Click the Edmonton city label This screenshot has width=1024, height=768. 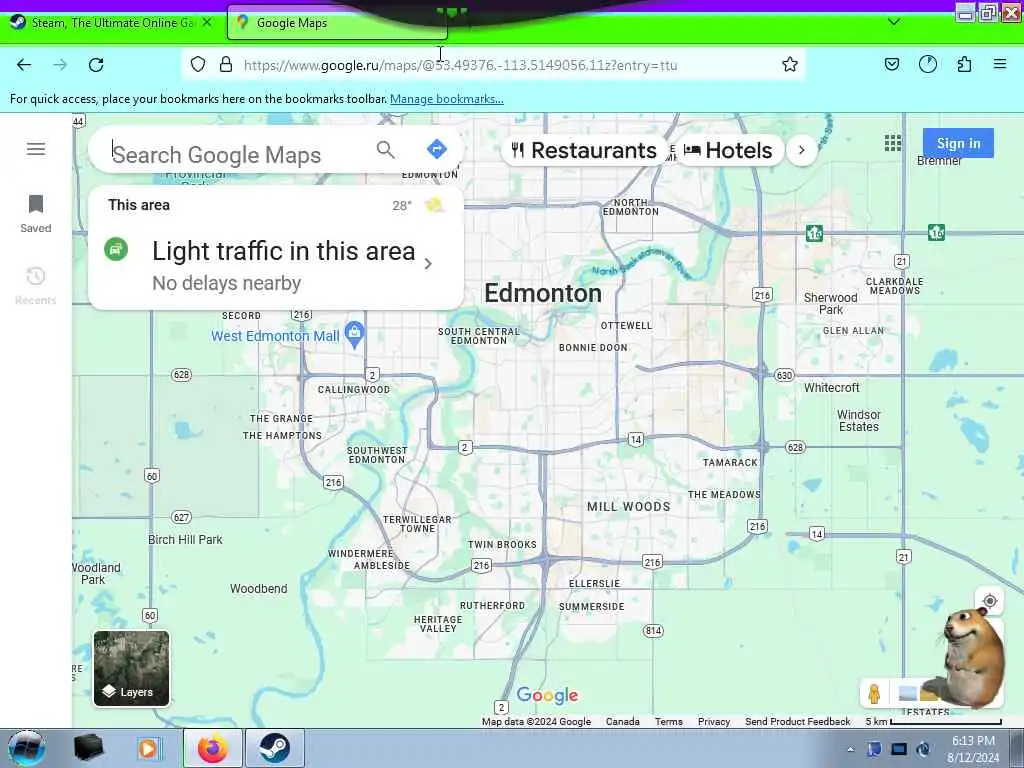543,293
